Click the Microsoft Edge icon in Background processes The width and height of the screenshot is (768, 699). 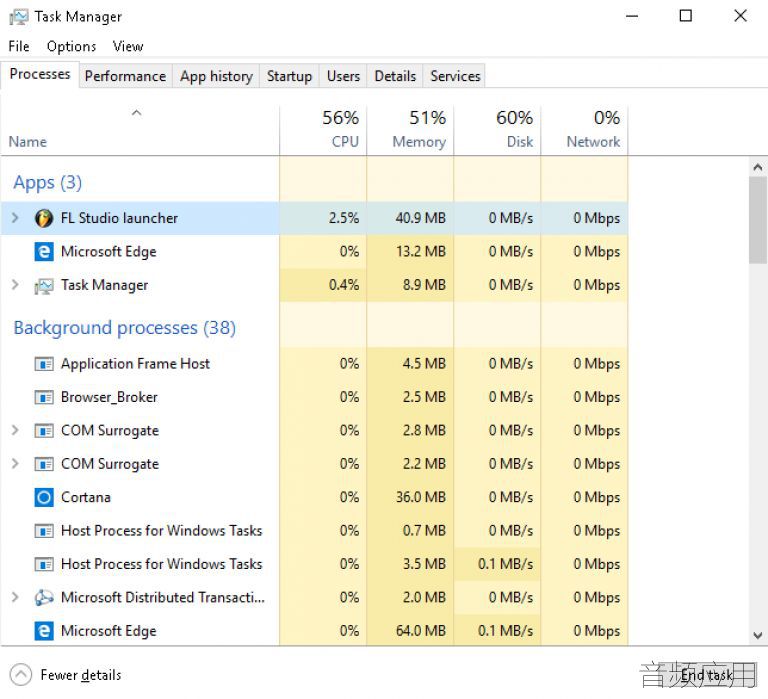[x=44, y=631]
